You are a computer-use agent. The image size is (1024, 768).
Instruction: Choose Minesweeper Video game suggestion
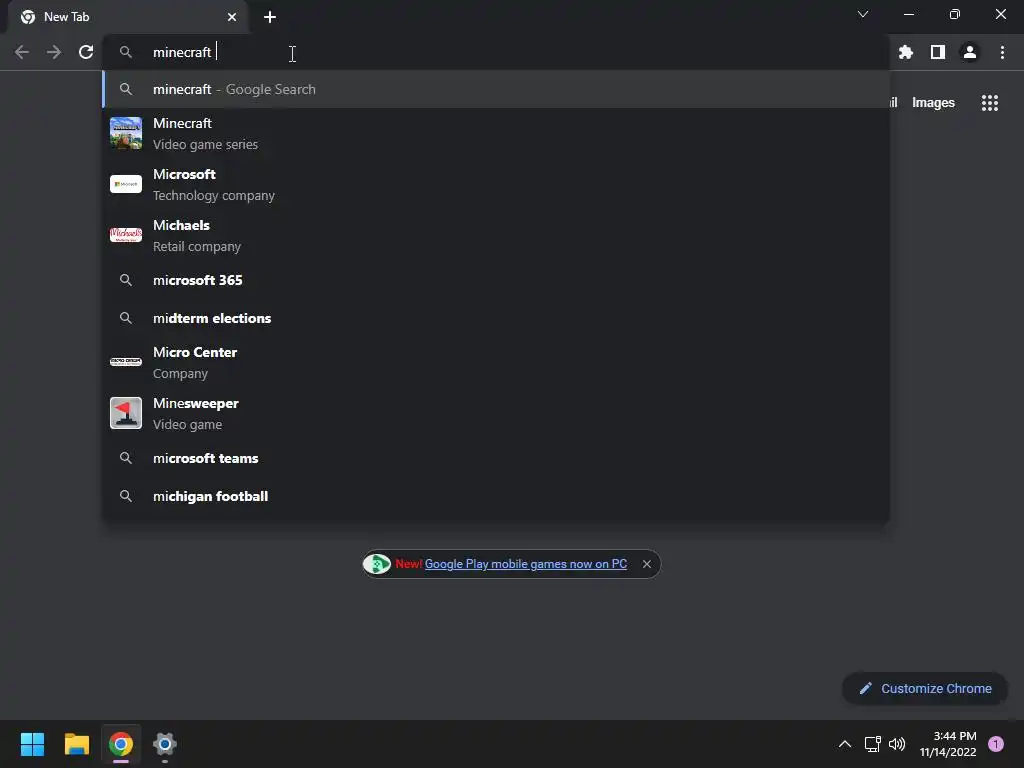tap(496, 413)
